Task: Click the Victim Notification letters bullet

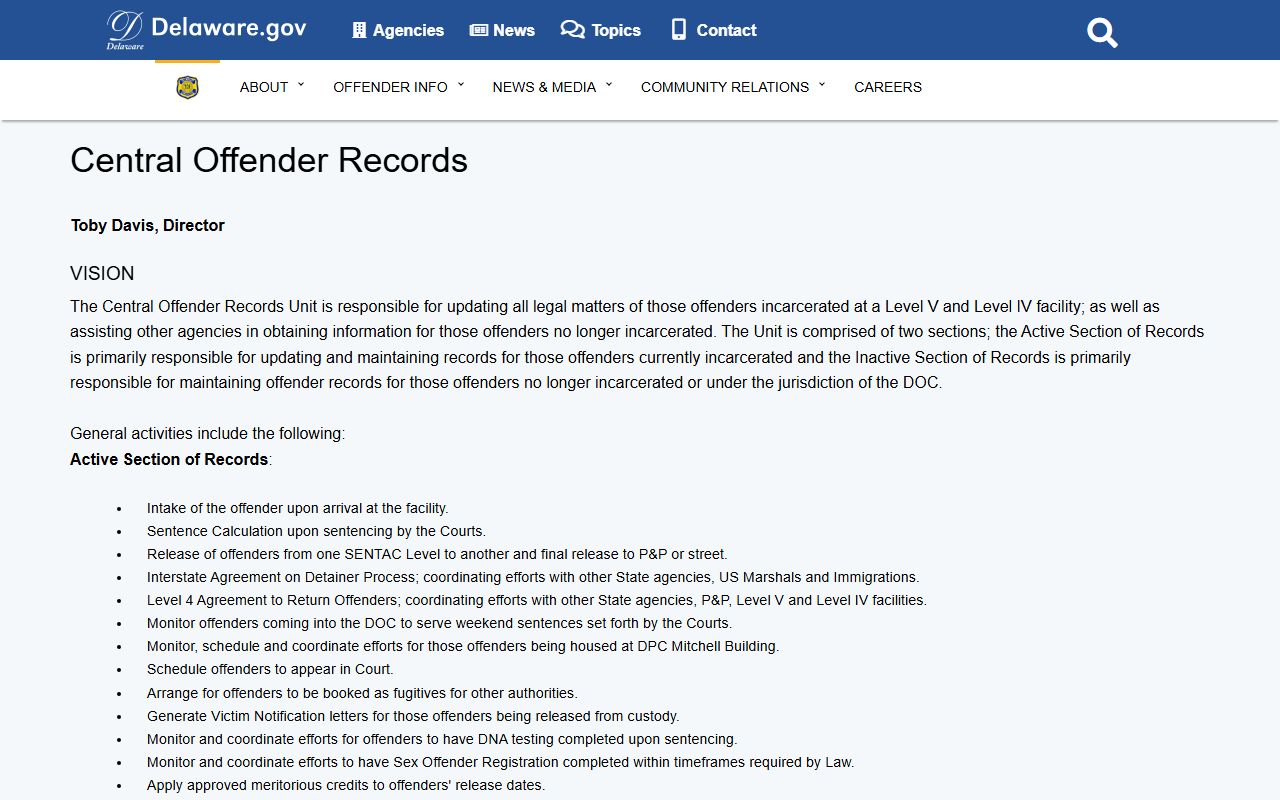Action: 413,716
